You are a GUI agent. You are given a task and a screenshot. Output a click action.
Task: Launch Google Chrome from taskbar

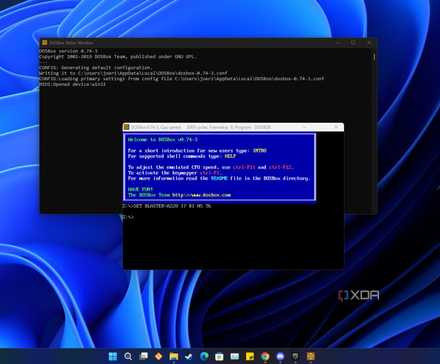tap(265, 356)
